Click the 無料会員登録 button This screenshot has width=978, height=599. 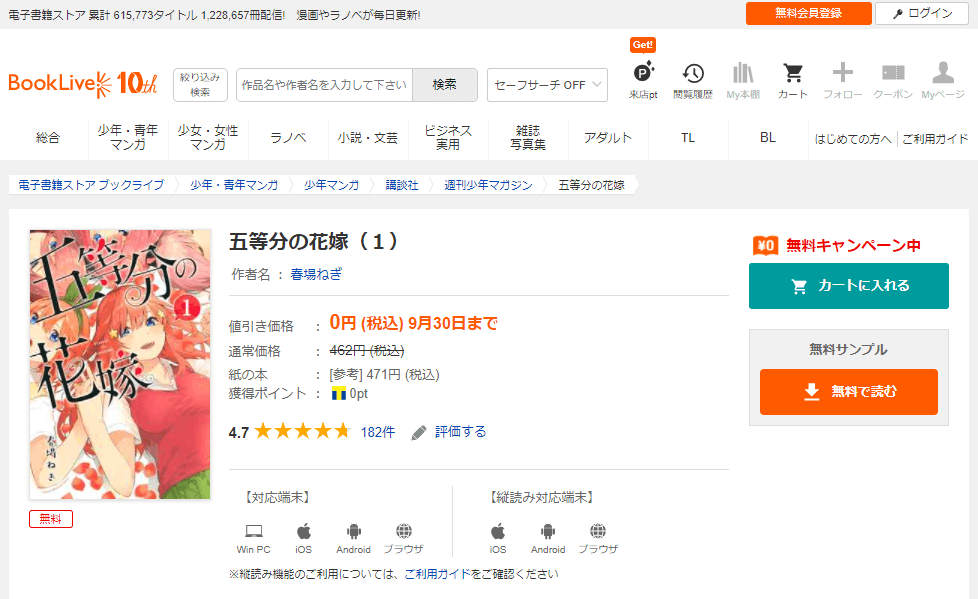click(808, 13)
